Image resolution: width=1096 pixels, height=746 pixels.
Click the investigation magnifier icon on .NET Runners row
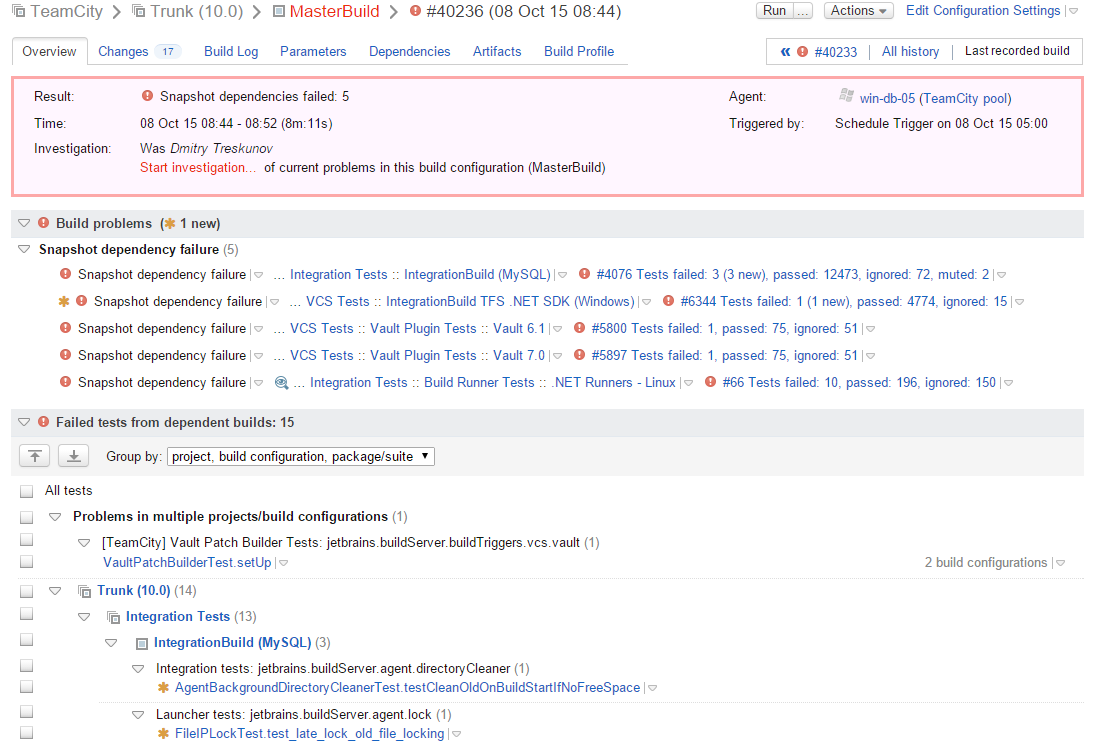281,382
